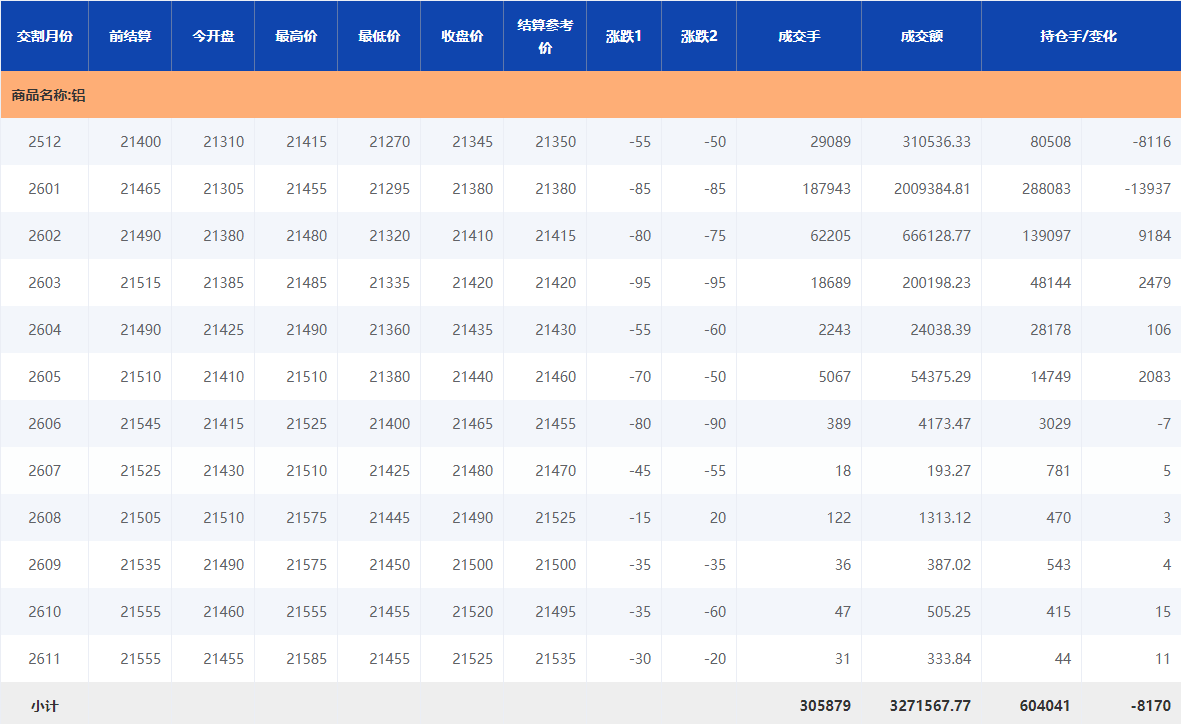The width and height of the screenshot is (1181, 724).
Task: Click the 最高价 column header
Action: pos(296,36)
